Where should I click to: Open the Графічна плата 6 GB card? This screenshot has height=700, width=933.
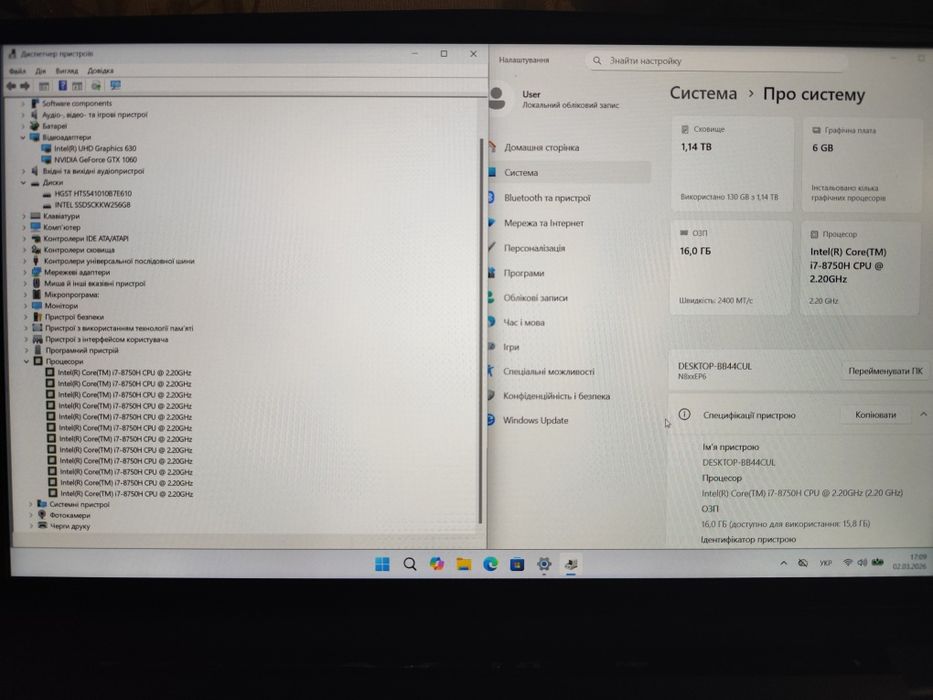click(862, 165)
